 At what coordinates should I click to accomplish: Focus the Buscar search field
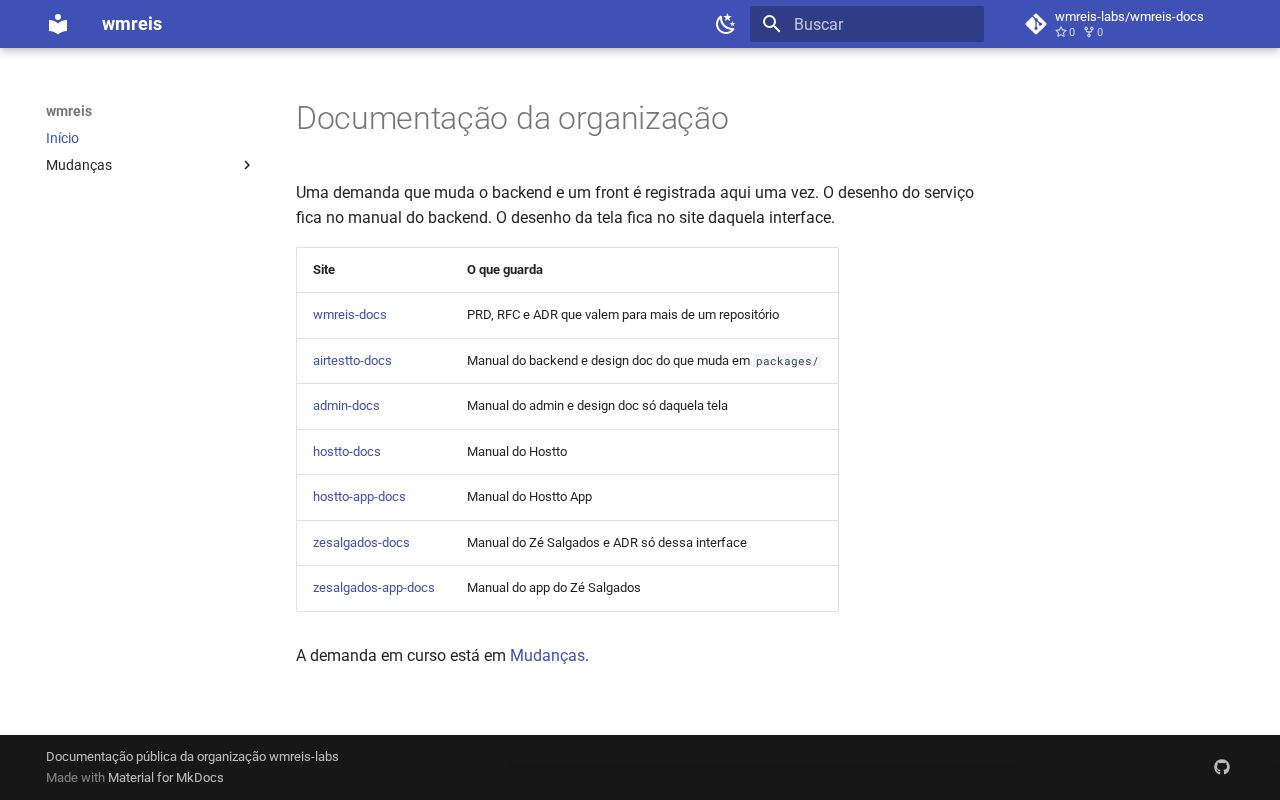pyautogui.click(x=867, y=24)
